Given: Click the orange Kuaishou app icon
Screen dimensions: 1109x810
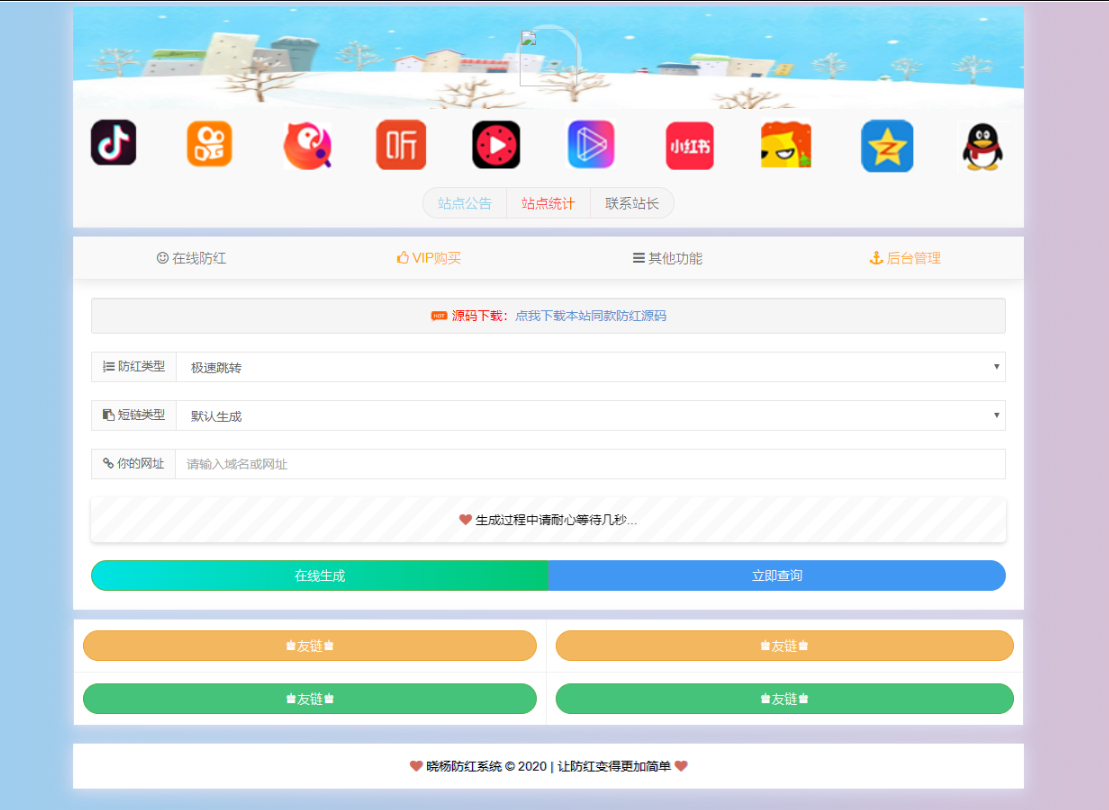Looking at the screenshot, I should click(209, 144).
